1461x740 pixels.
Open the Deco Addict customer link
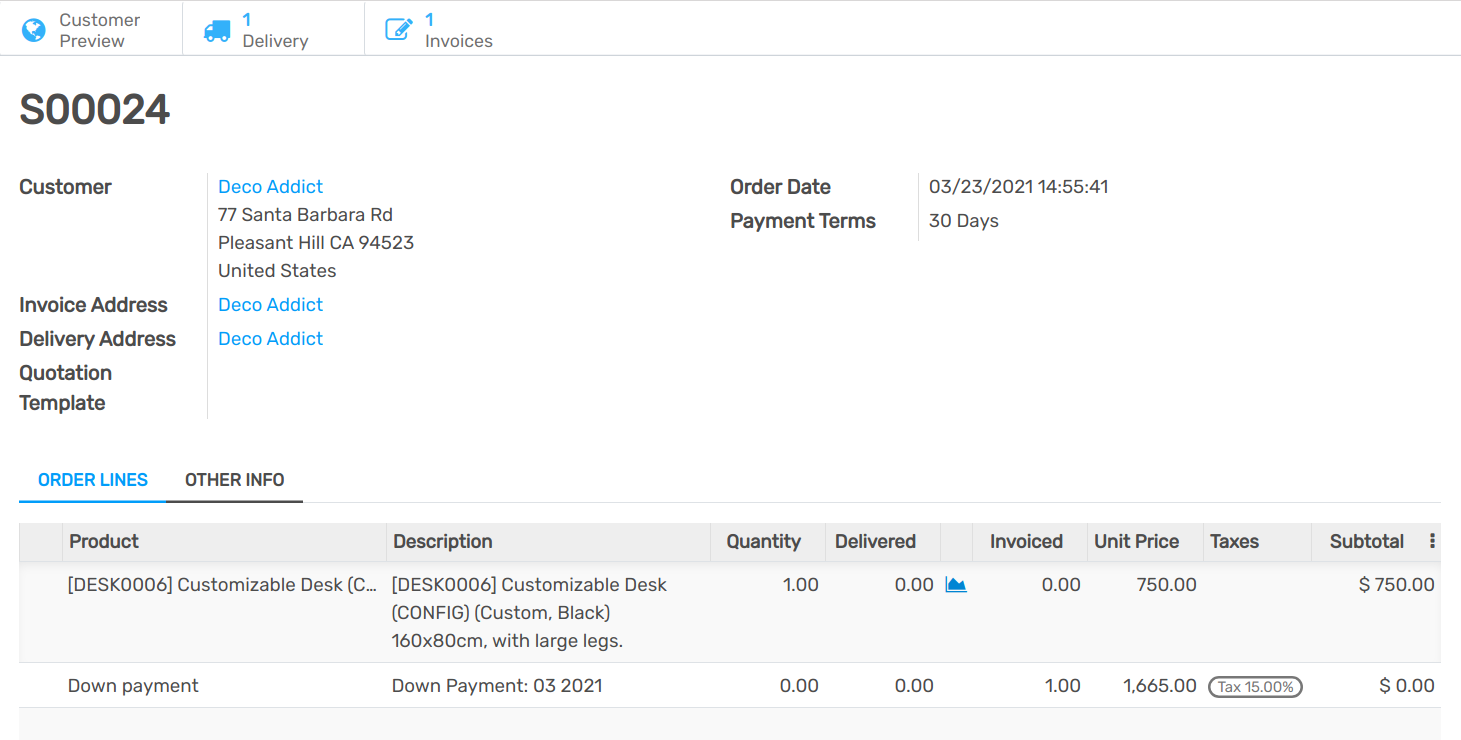point(270,186)
